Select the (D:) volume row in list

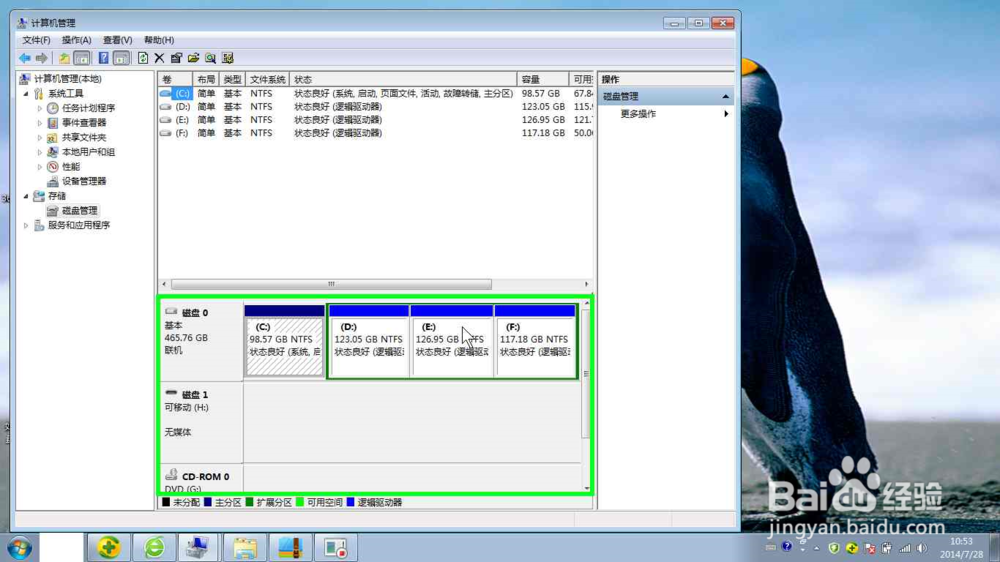[x=376, y=107]
